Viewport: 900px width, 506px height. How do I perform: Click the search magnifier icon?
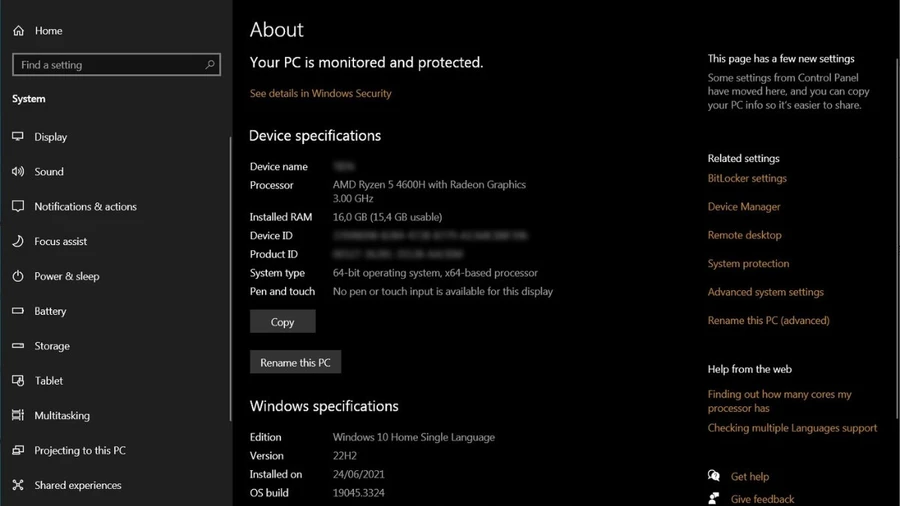[x=210, y=65]
